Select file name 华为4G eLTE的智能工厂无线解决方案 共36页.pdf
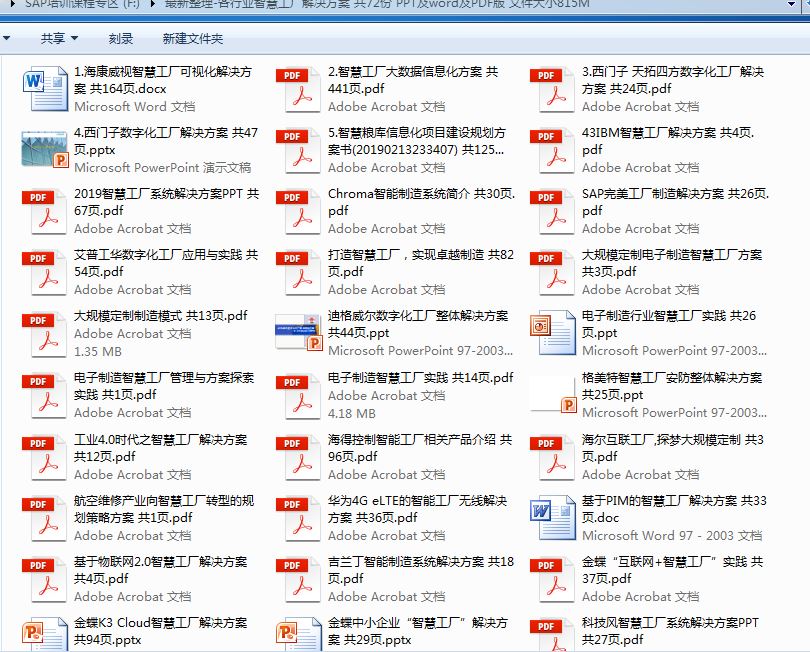The height and width of the screenshot is (652, 810). coord(417,509)
